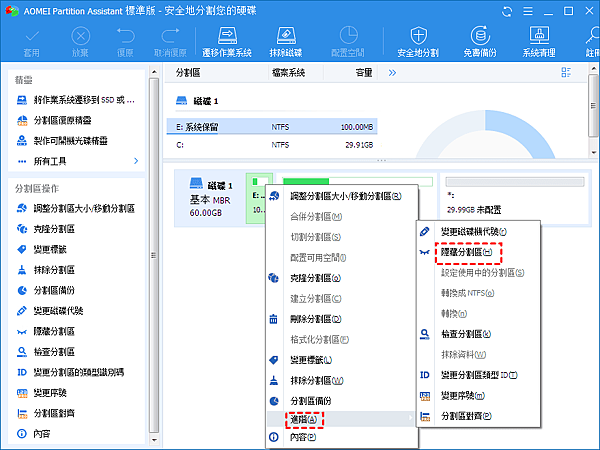Click 變更分割區的類型識別碼 in sidebar
600x450 pixels.
(70, 372)
